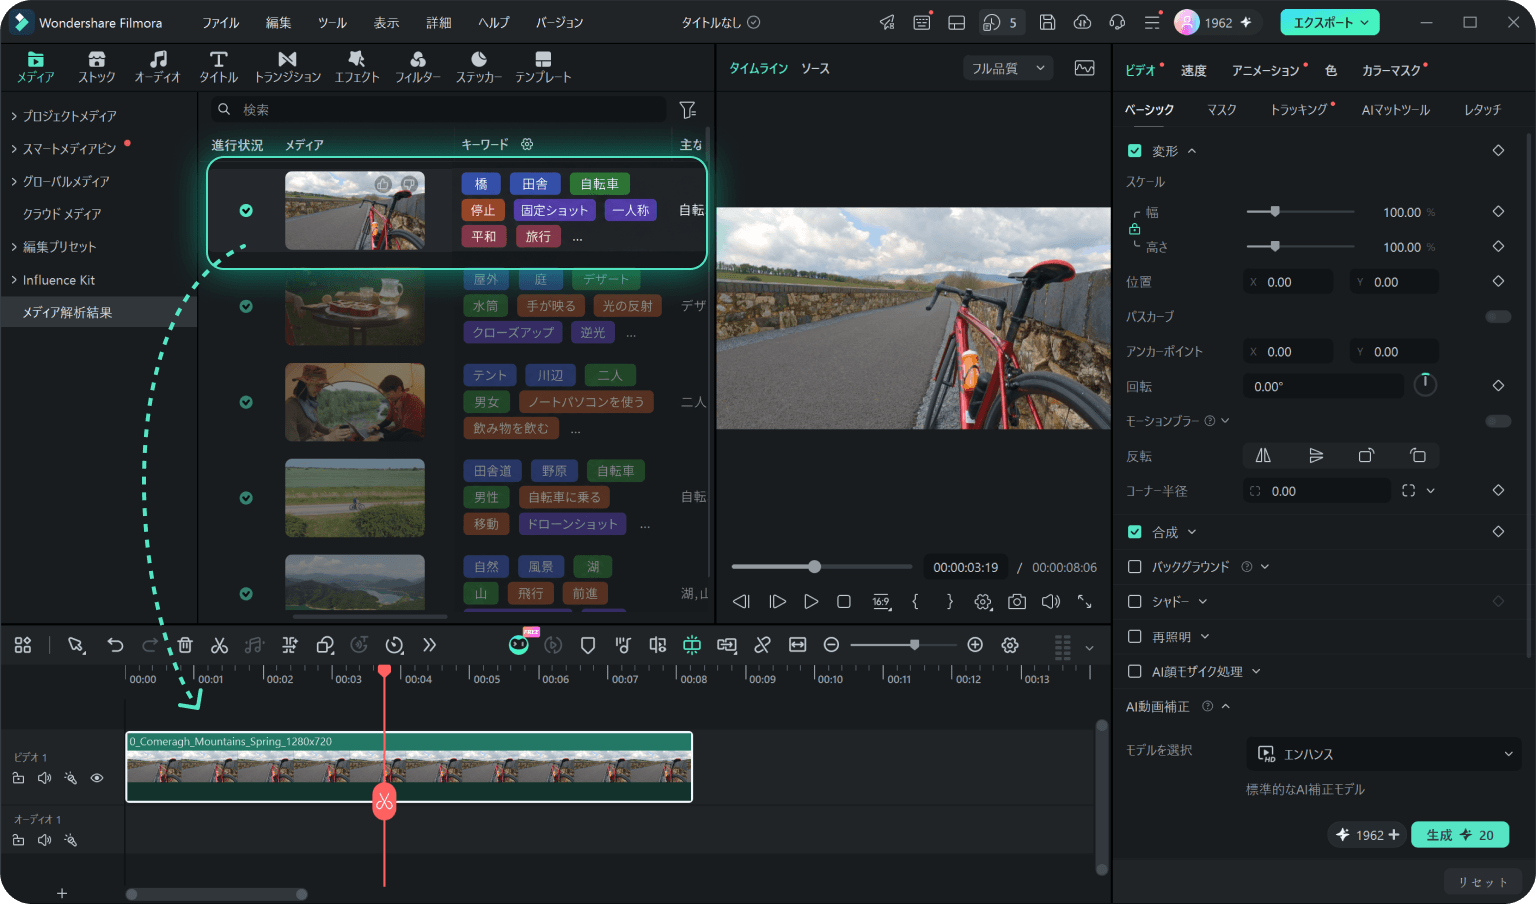Expand the グローバルメディア tree item
Screen dimensions: 1536x904
tap(14, 181)
